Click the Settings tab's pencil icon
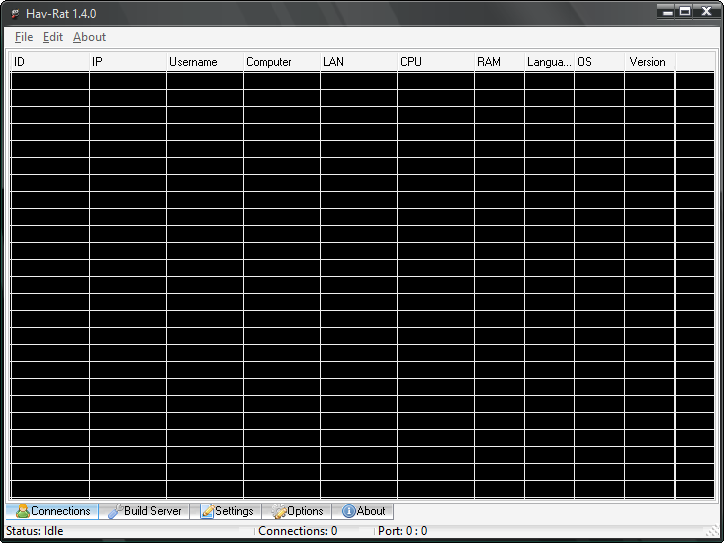Viewport: 724px width, 543px height. [x=207, y=511]
